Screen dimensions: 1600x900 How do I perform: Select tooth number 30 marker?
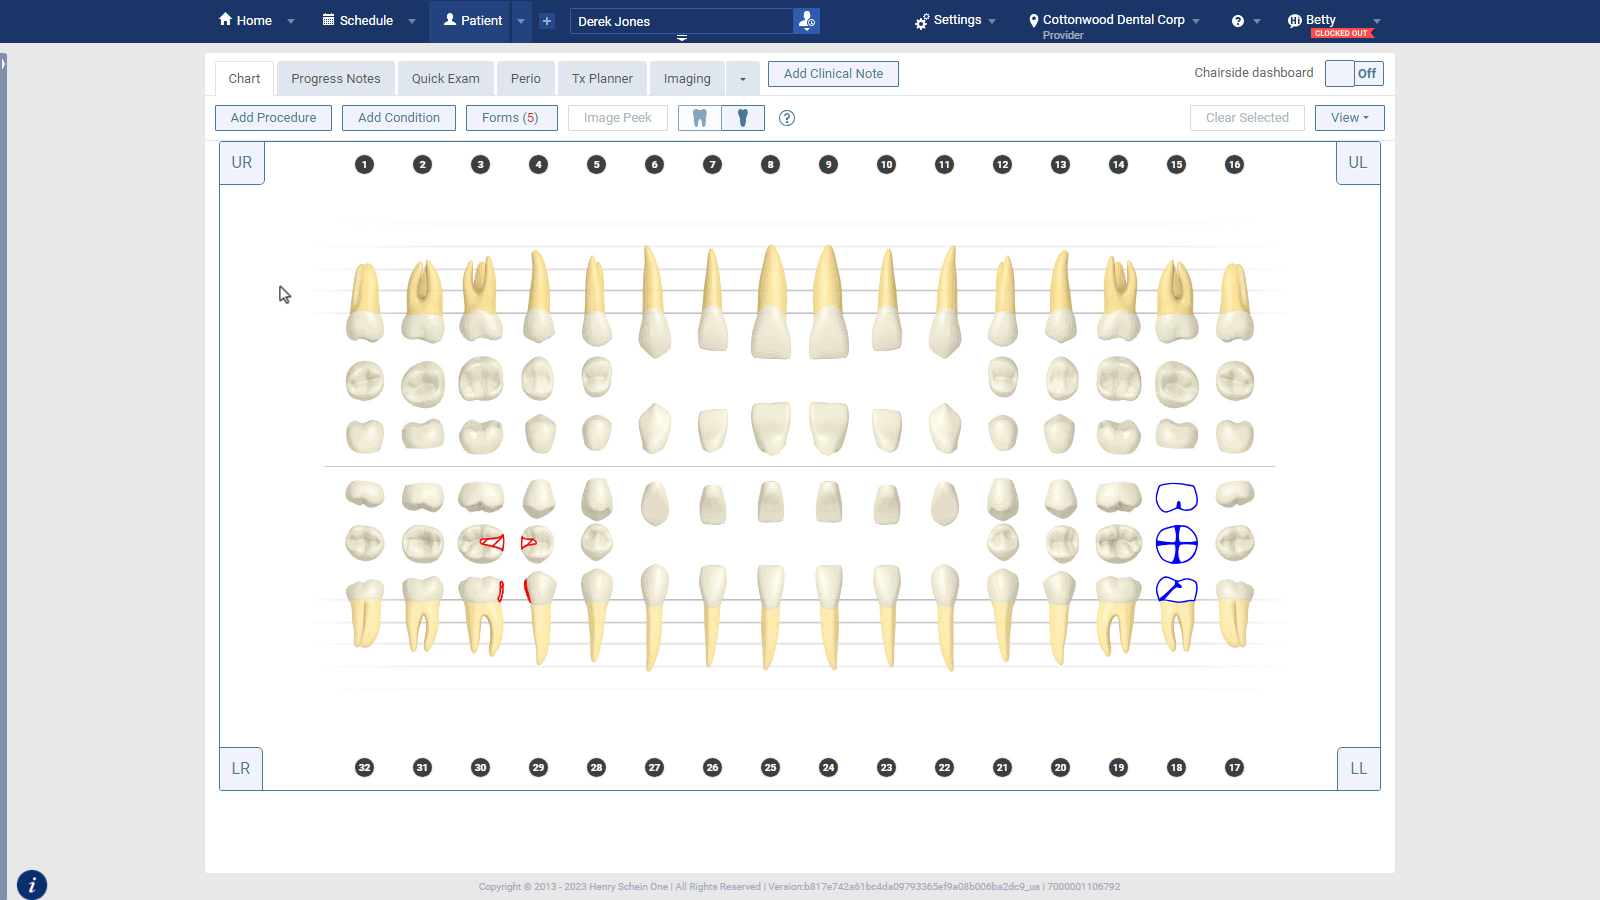pos(480,768)
